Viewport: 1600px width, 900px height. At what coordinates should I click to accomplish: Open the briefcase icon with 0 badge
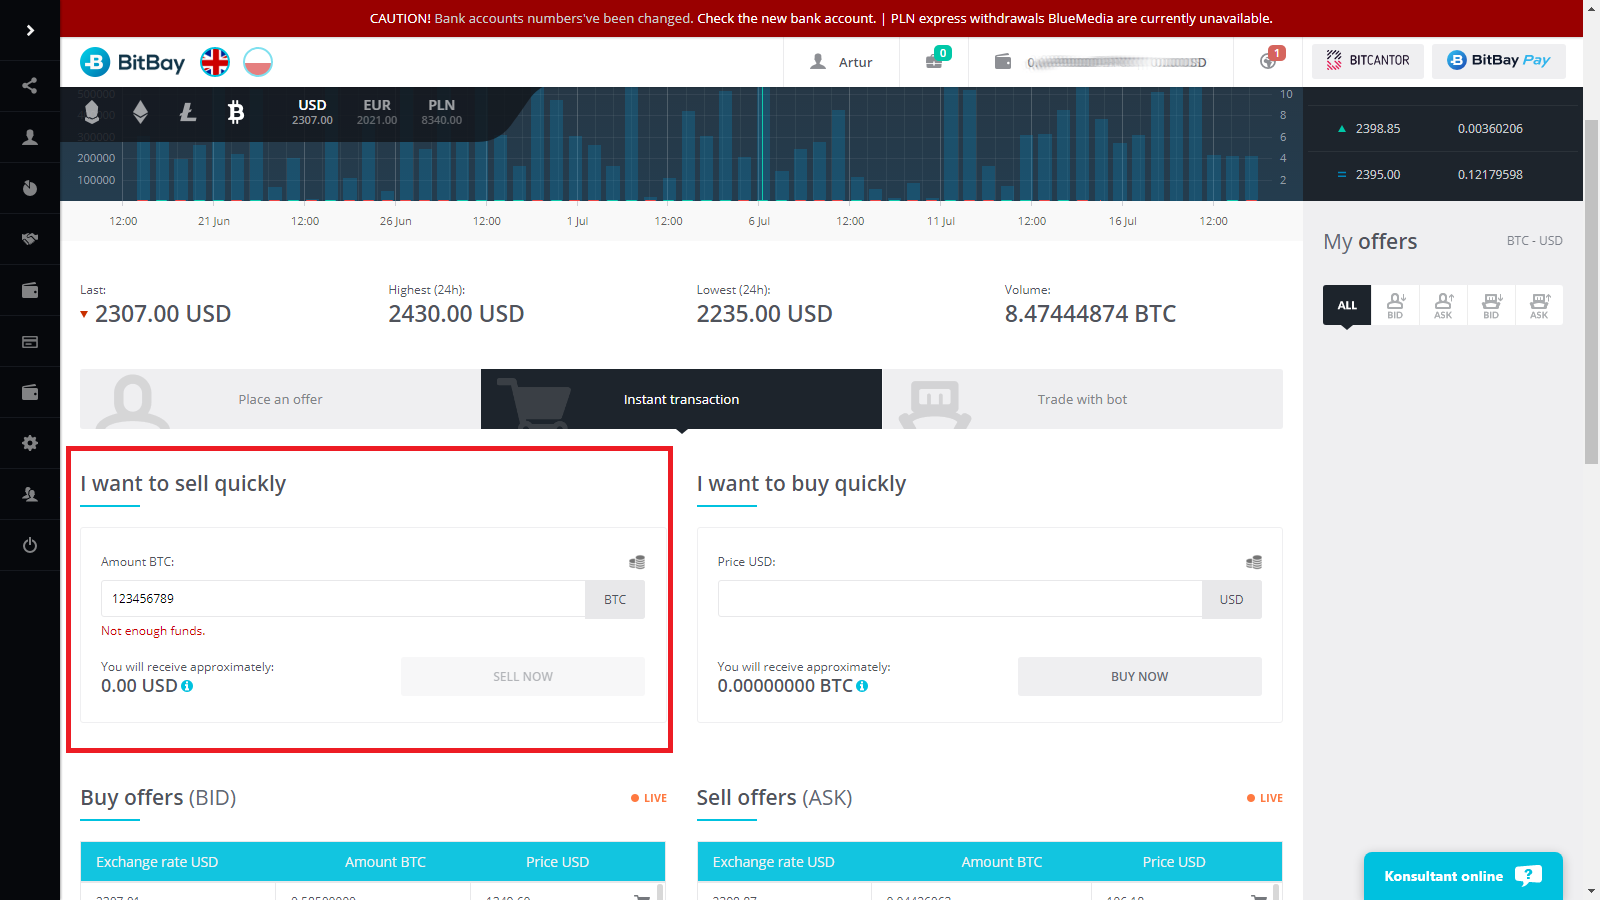(x=936, y=60)
